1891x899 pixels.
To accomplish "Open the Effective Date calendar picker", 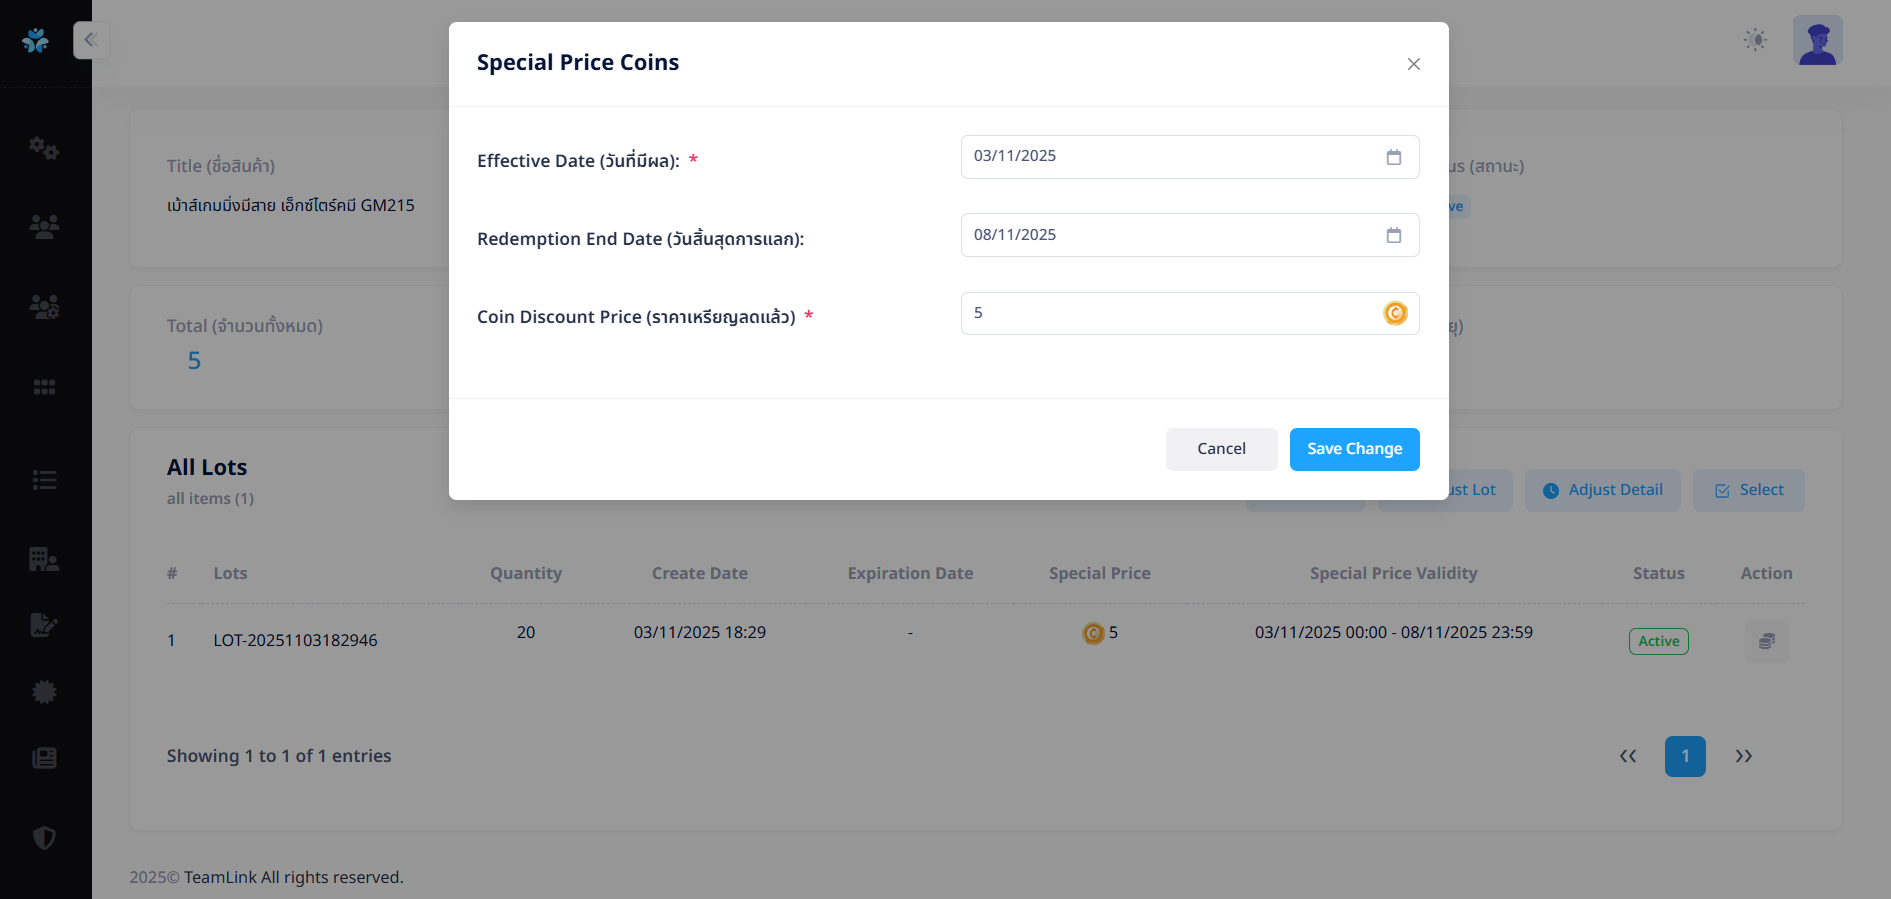I will click(1393, 157).
